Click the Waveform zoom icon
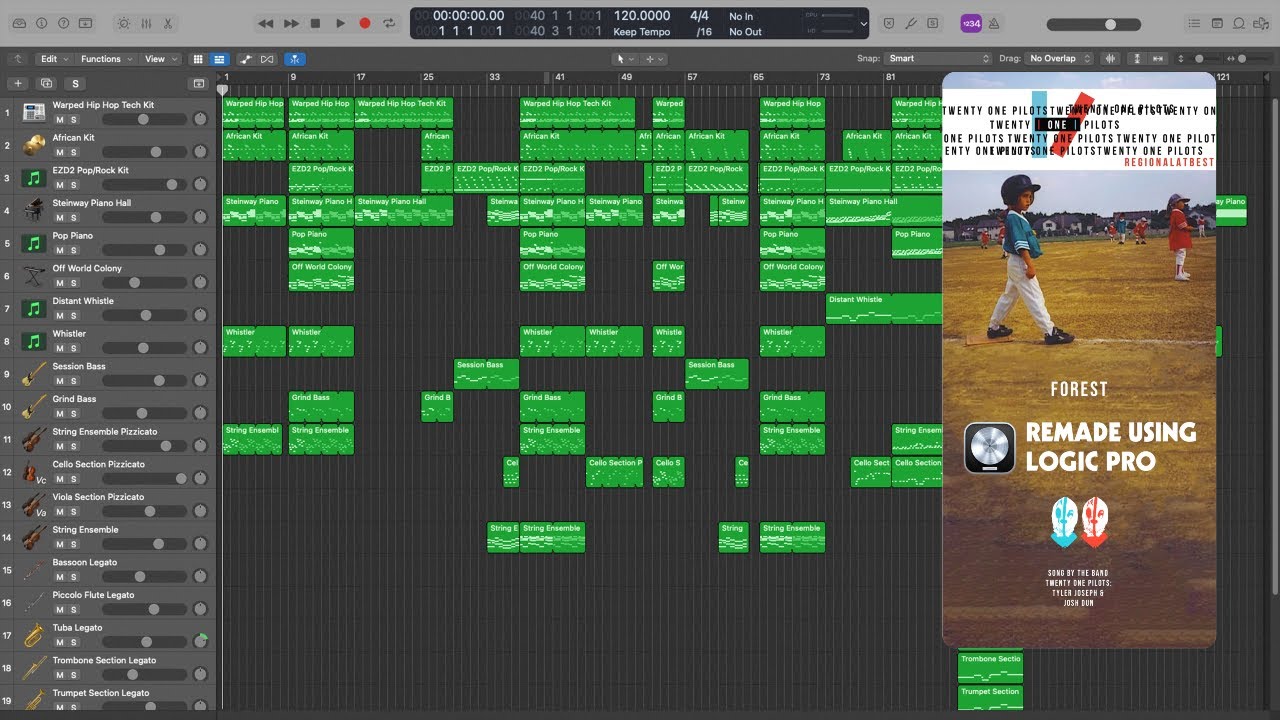This screenshot has width=1280, height=720. tap(1111, 59)
